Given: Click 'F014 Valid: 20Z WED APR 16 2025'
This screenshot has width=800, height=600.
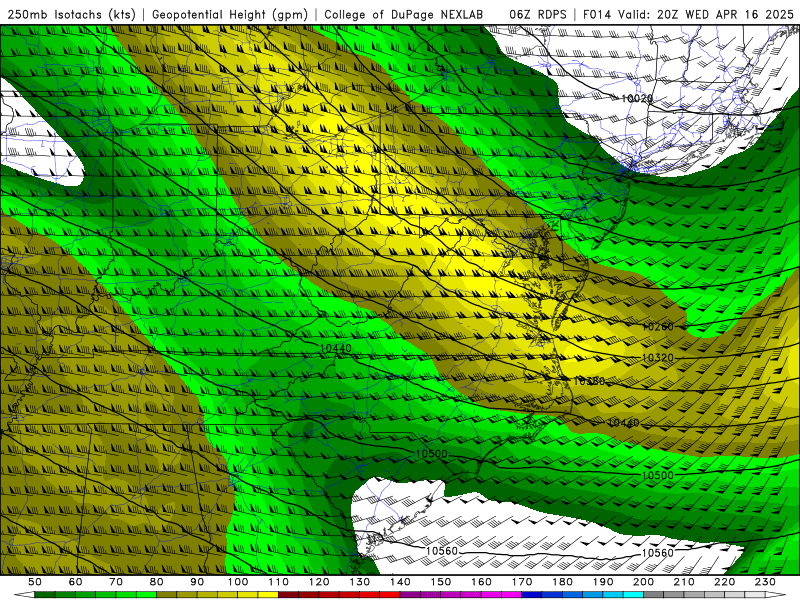Looking at the screenshot, I should coord(688,15).
